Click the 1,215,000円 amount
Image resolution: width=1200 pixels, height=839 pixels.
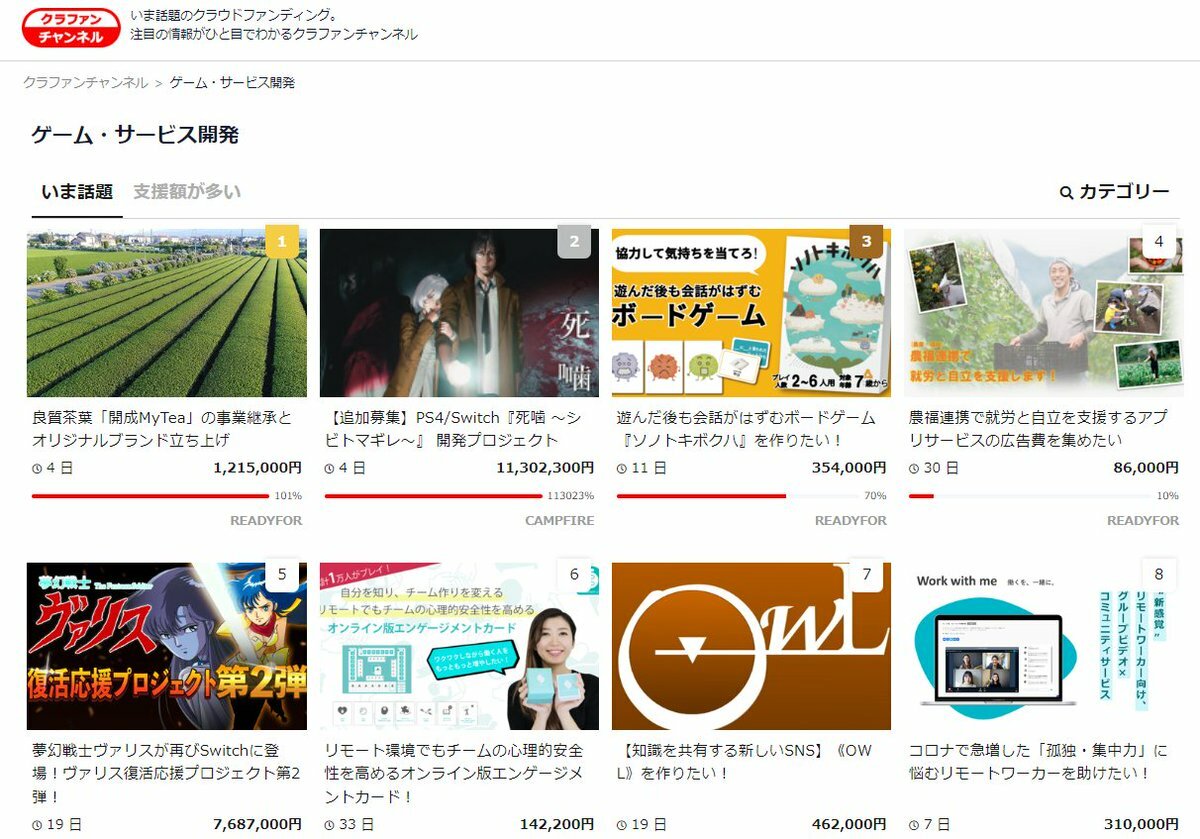257,468
